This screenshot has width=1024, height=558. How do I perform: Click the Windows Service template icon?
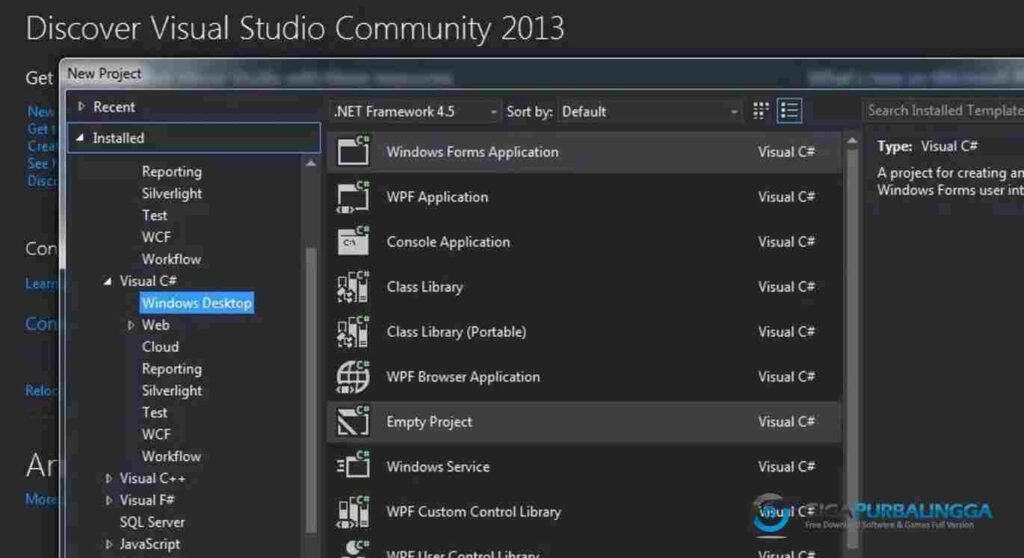tap(353, 467)
